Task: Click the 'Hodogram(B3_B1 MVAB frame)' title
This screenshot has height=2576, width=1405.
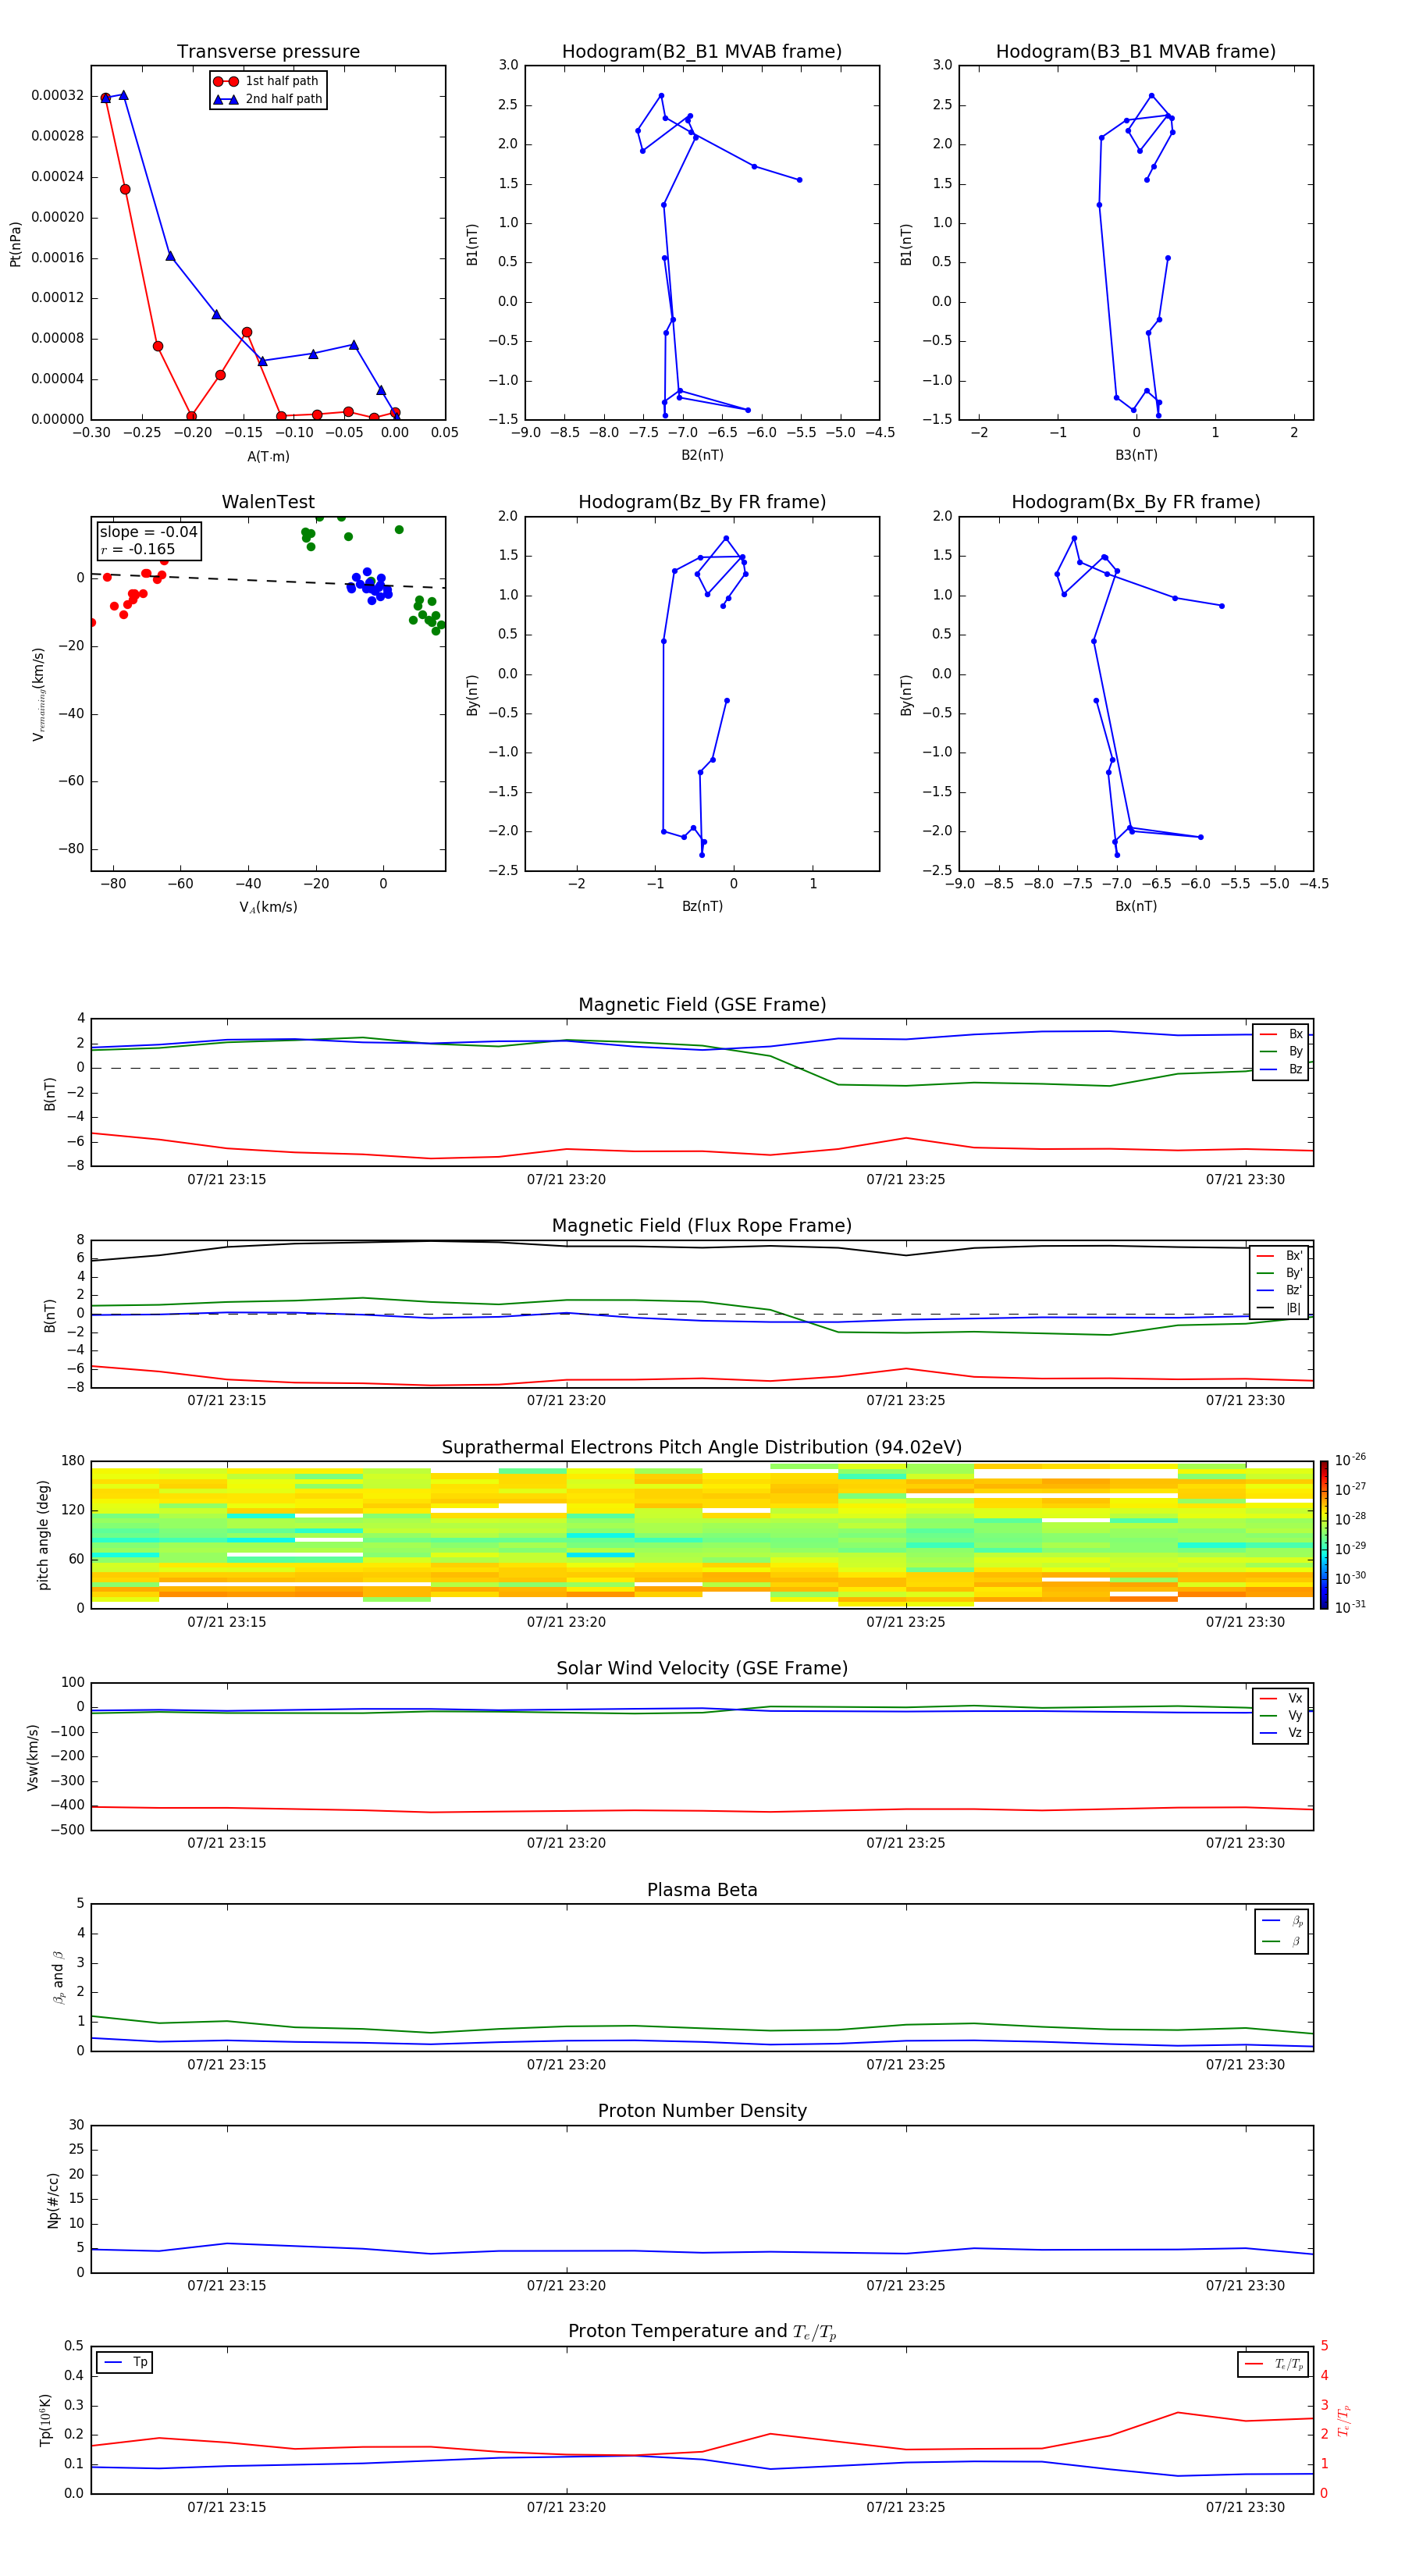Action: (x=1136, y=51)
